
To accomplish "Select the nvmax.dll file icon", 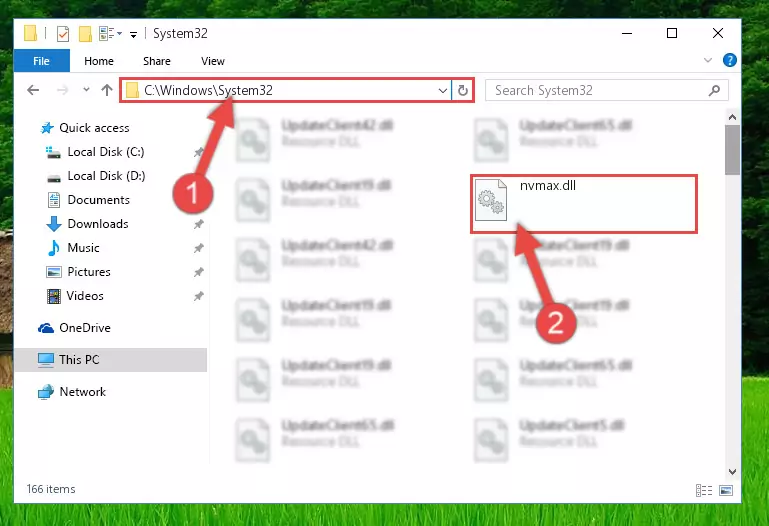I will tap(491, 200).
